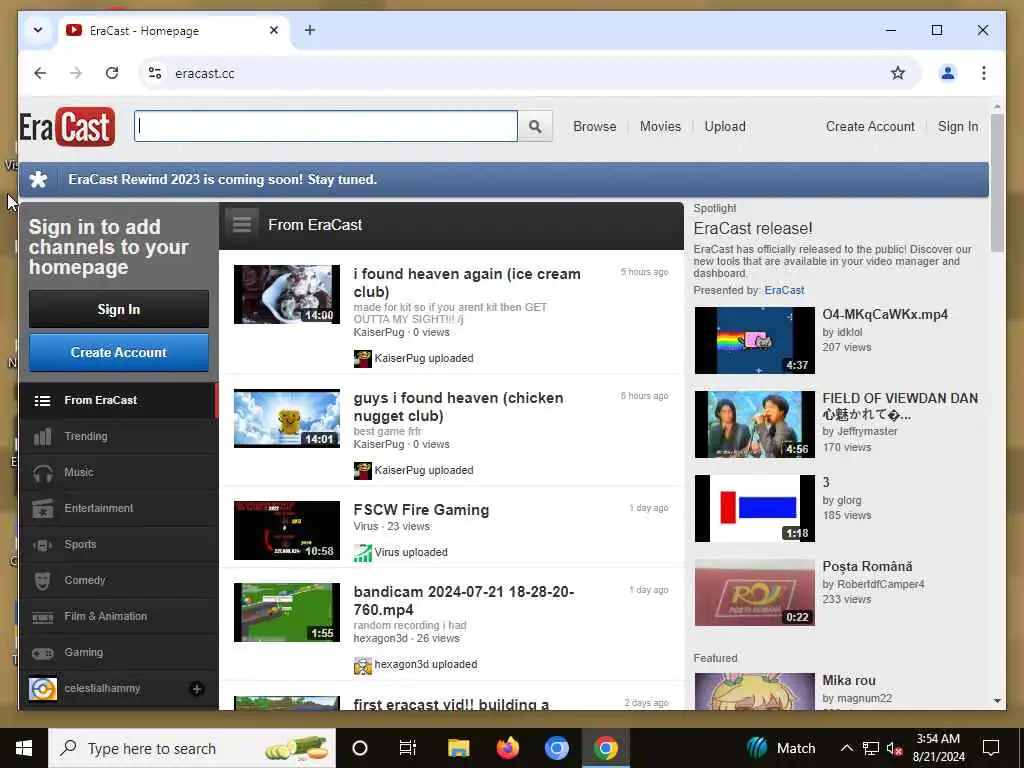Click the blue Create Account button
The image size is (1024, 768).
pyautogui.click(x=119, y=353)
